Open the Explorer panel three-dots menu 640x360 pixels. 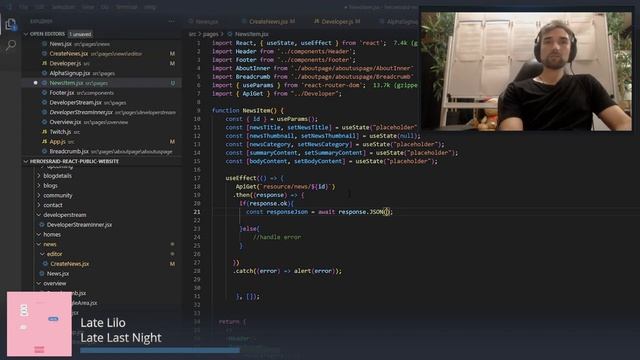click(x=171, y=21)
